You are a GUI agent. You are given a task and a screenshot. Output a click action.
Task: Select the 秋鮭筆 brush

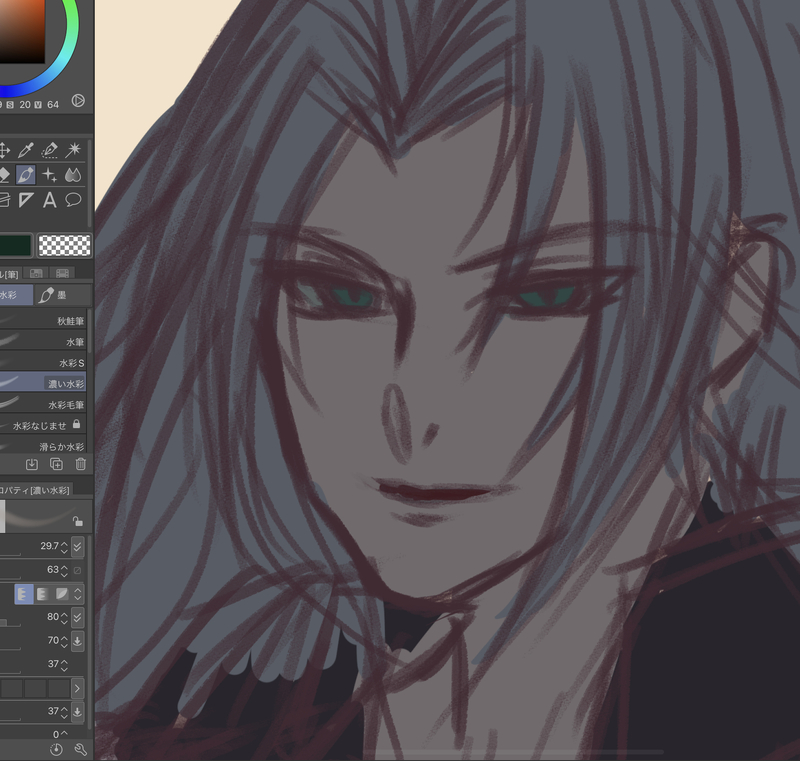pos(43,321)
